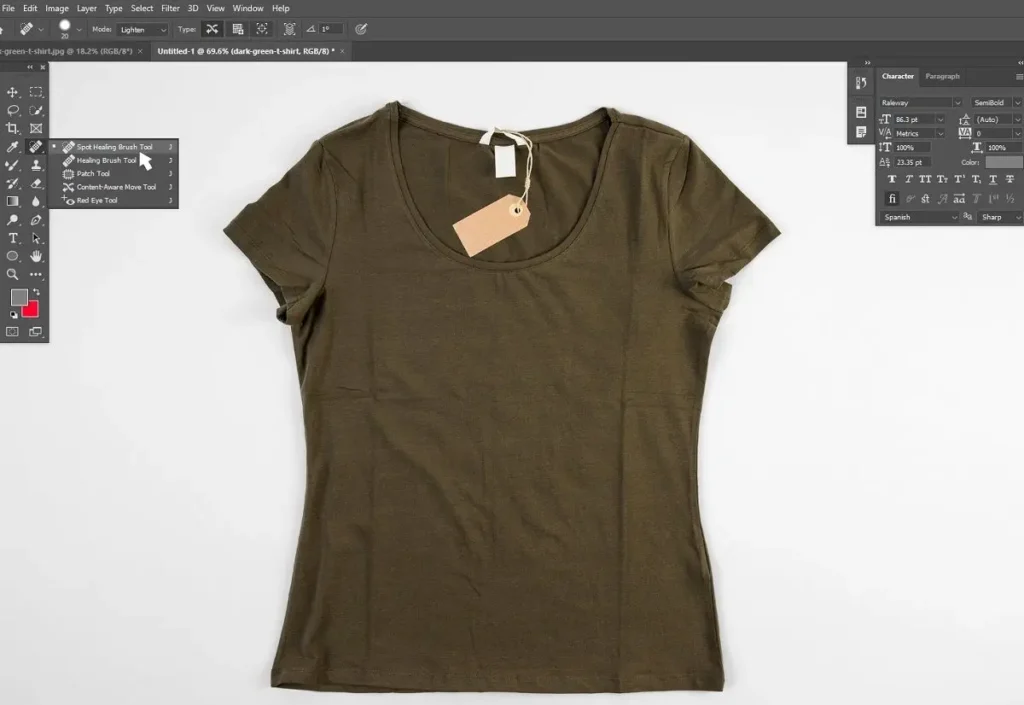The width and height of the screenshot is (1024, 705).
Task: Pick the Eyedropper tool
Action: [x=13, y=147]
